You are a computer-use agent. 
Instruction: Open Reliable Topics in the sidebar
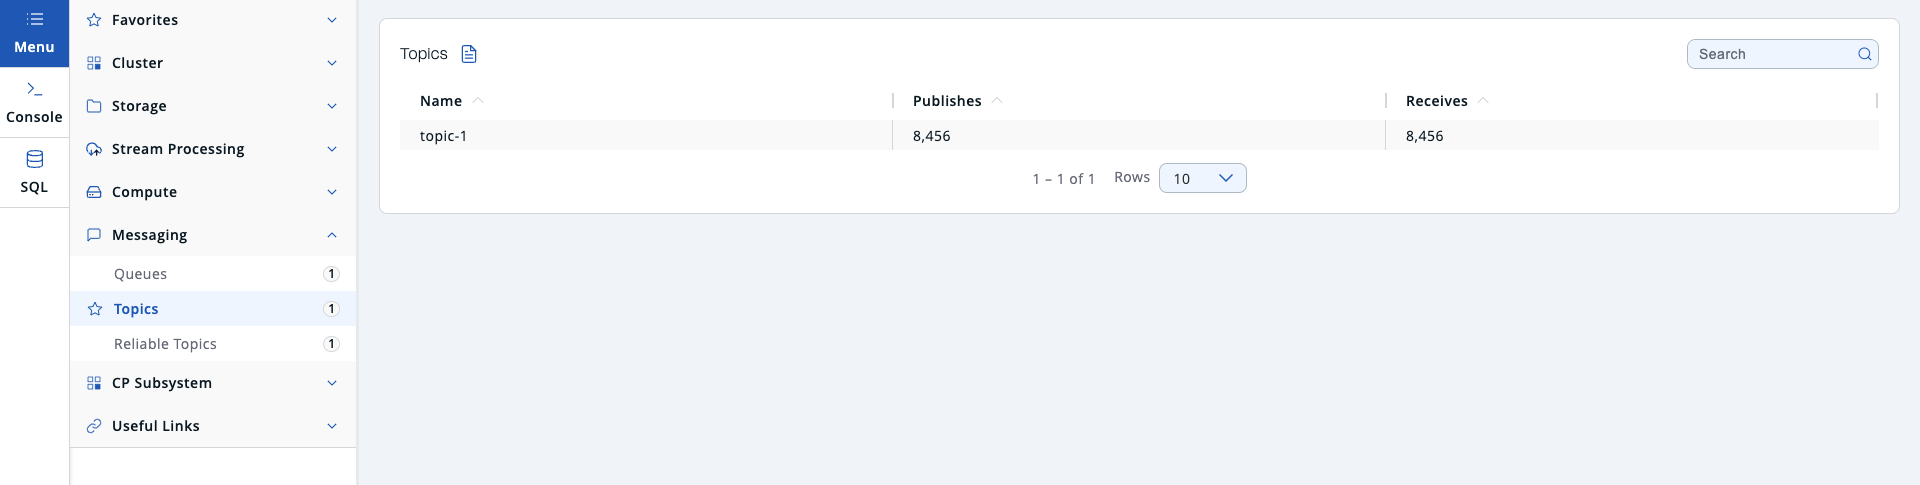coord(165,344)
